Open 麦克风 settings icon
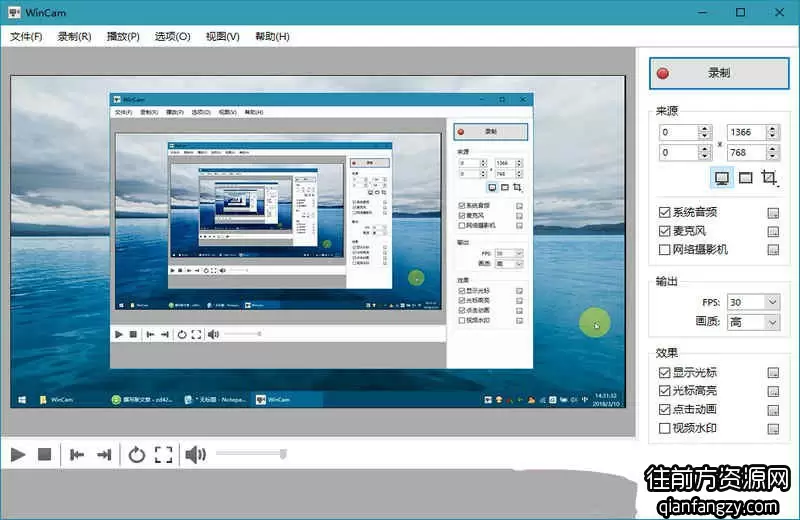The image size is (800, 520). [x=773, y=232]
